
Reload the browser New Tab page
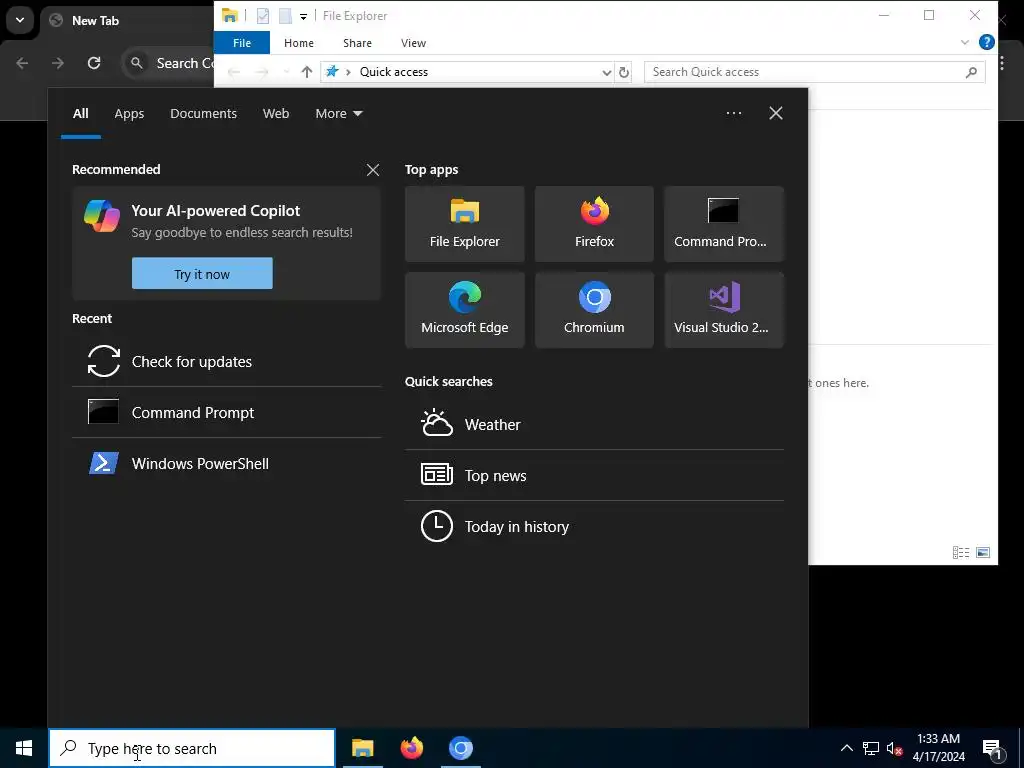(94, 63)
